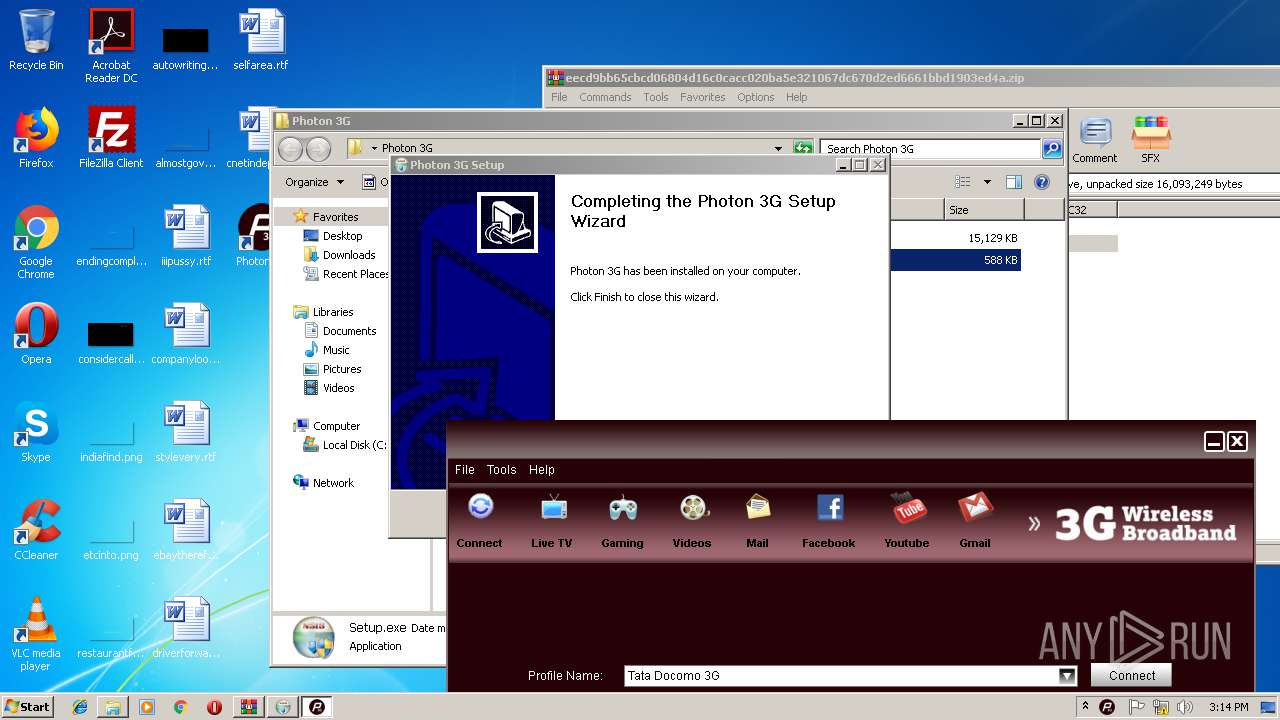Click Explorer back navigation arrow

[291, 149]
